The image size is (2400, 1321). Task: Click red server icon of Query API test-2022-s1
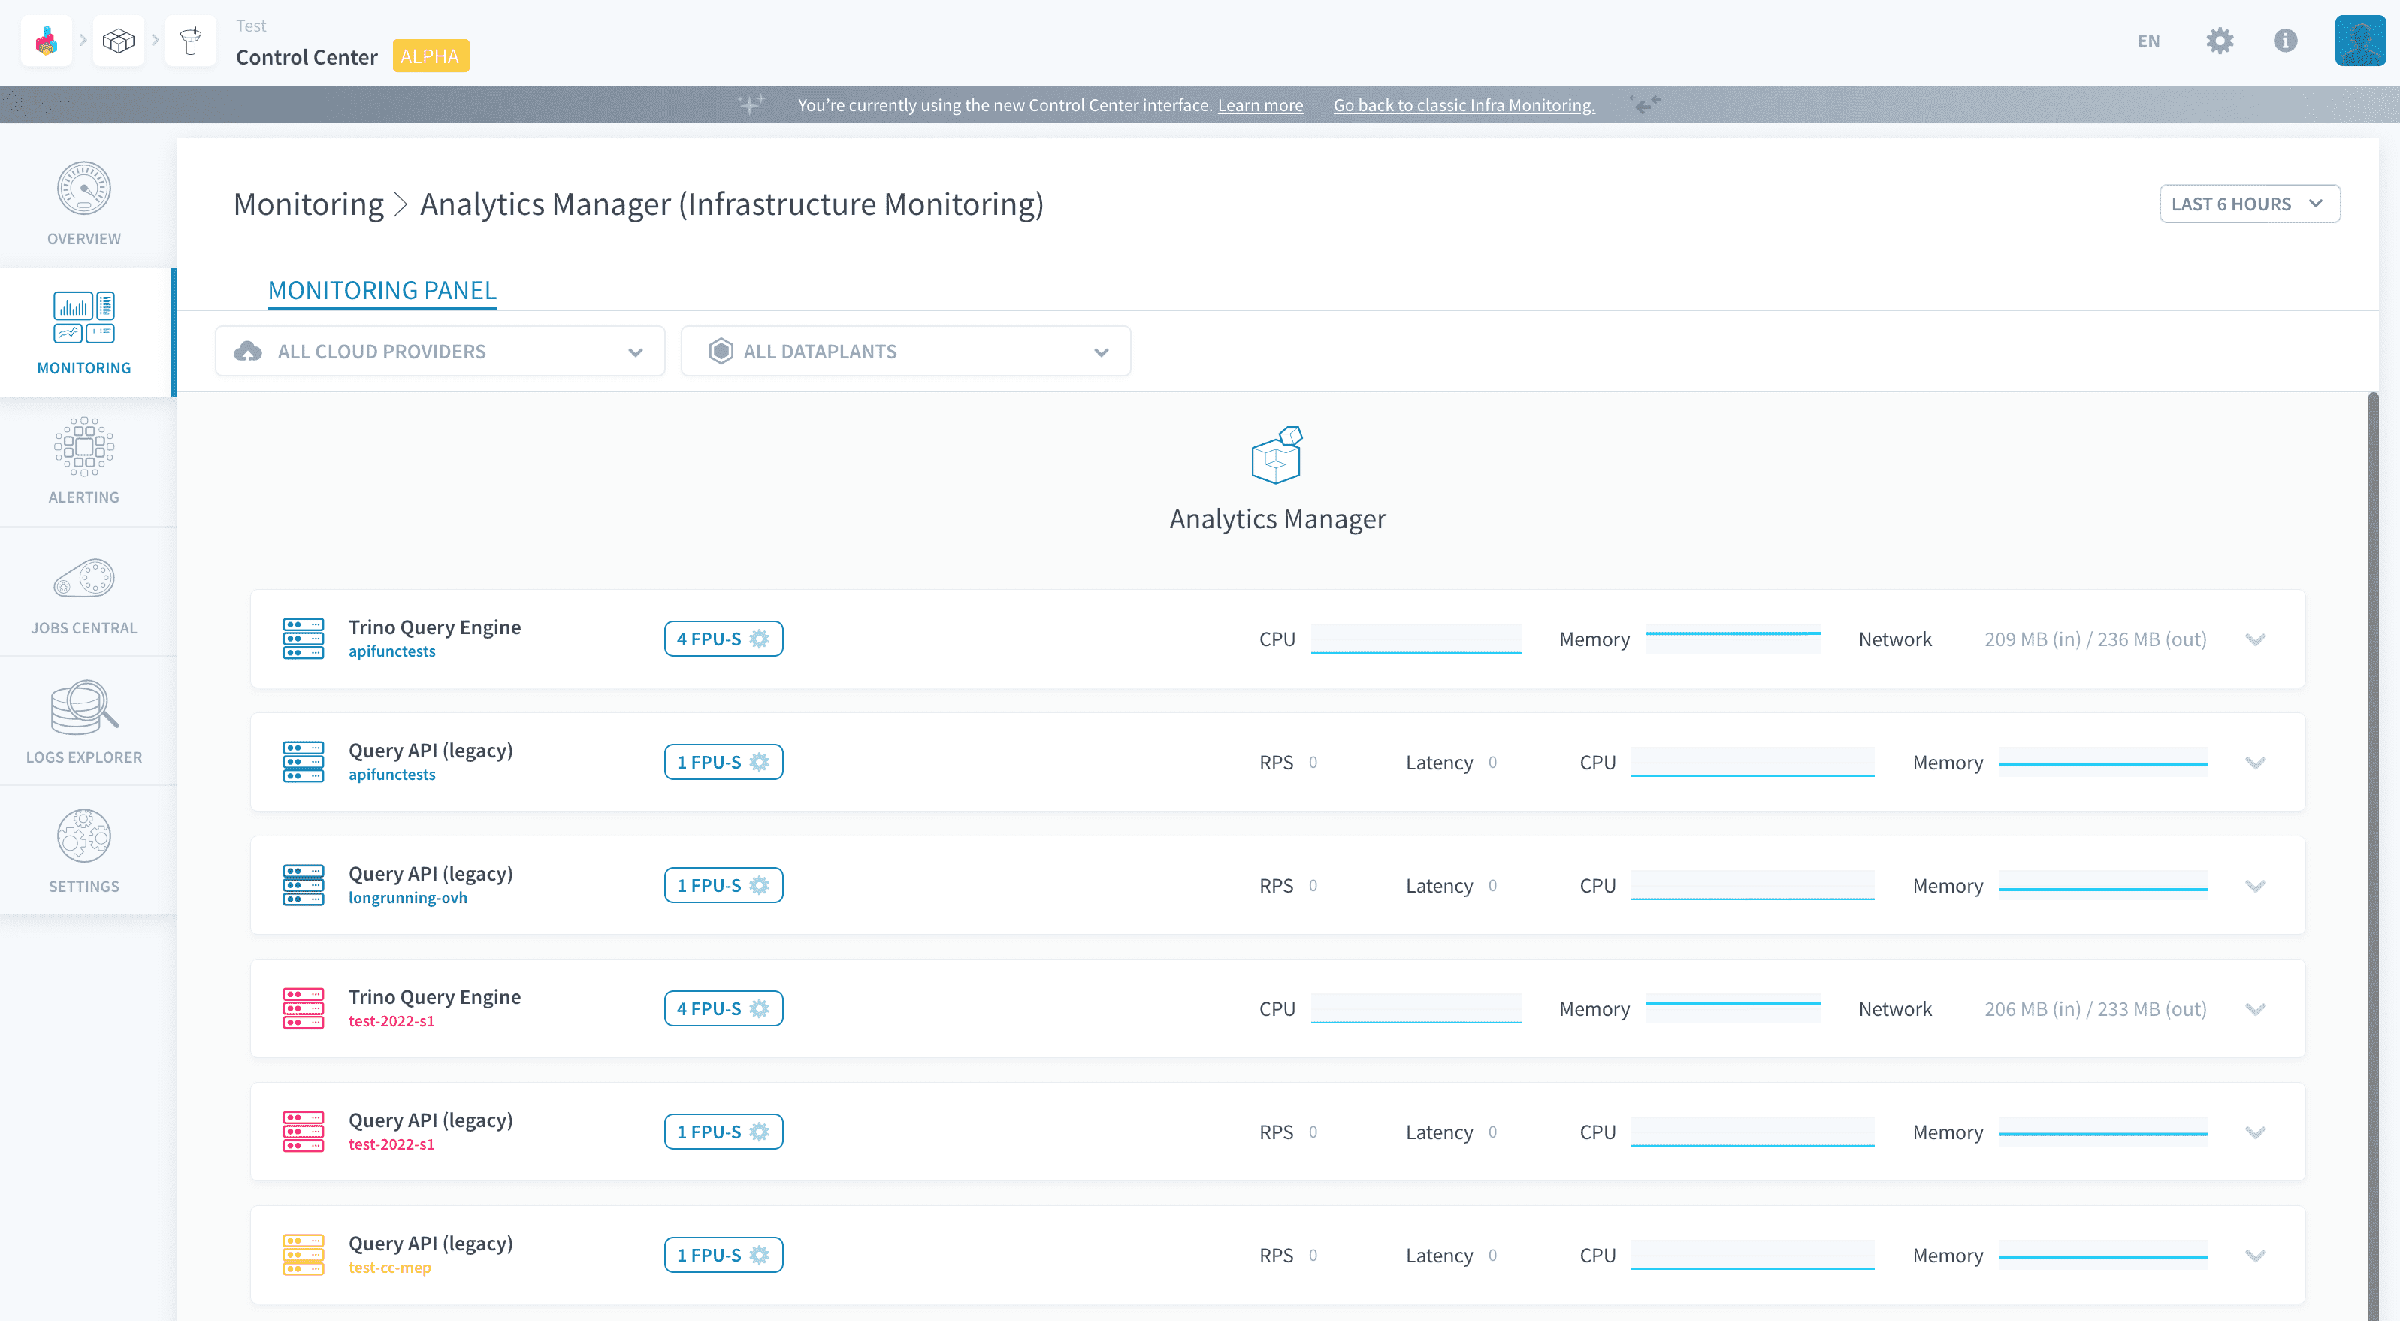coord(303,1132)
